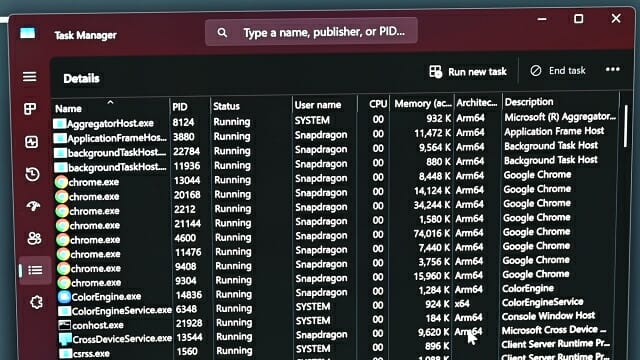Select the csrss.exe row name

click(x=91, y=353)
